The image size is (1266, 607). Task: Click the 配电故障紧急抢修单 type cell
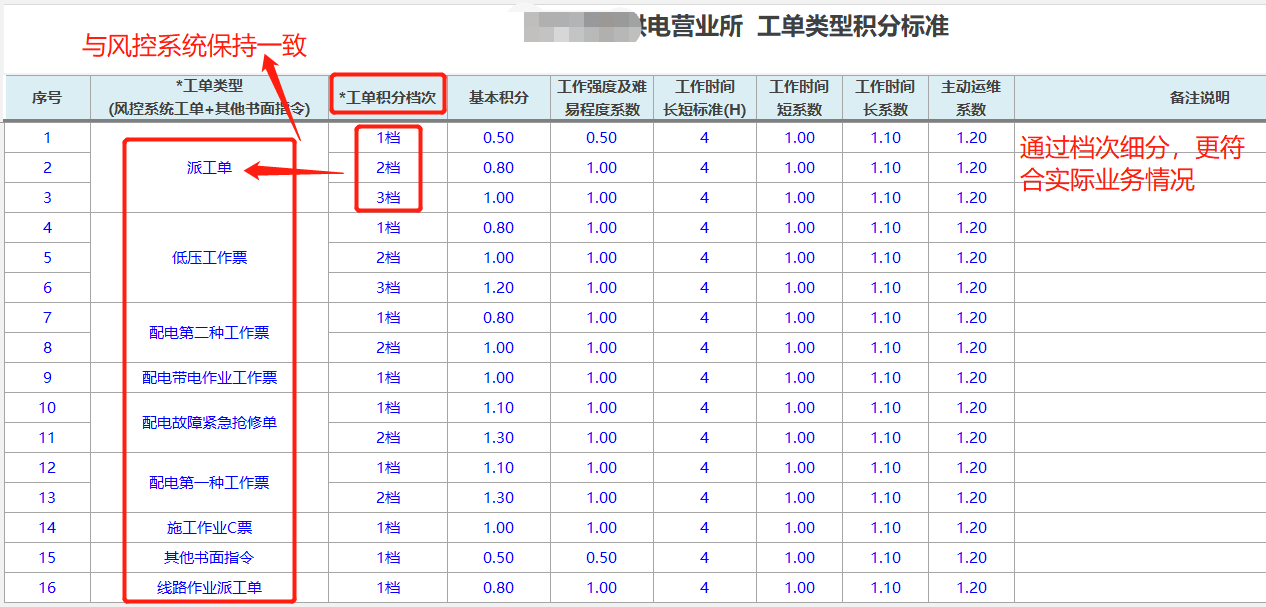(209, 423)
